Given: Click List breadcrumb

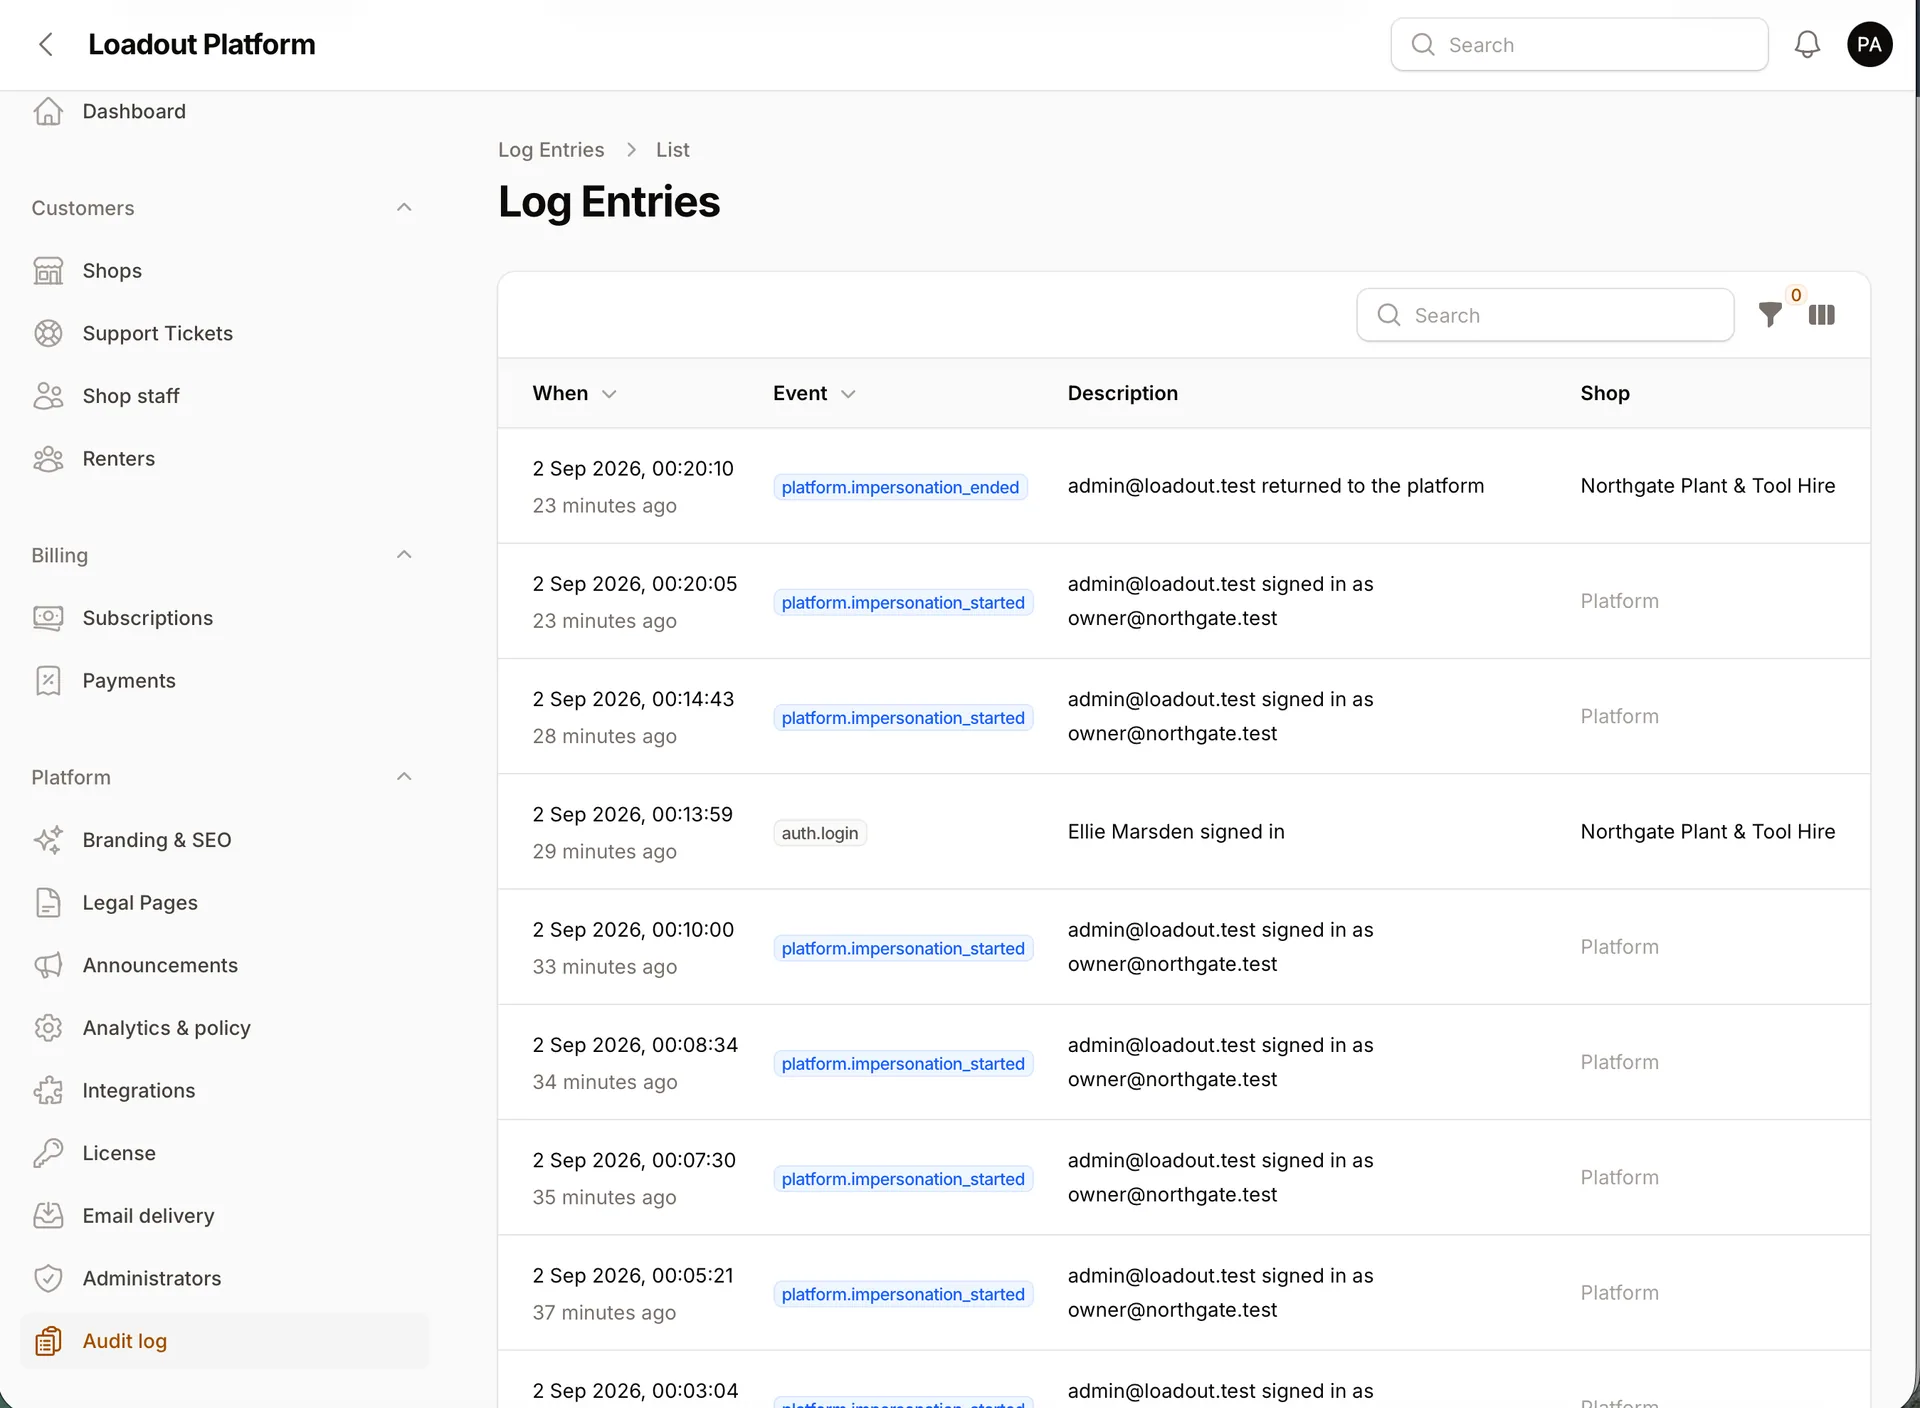Looking at the screenshot, I should (x=673, y=150).
